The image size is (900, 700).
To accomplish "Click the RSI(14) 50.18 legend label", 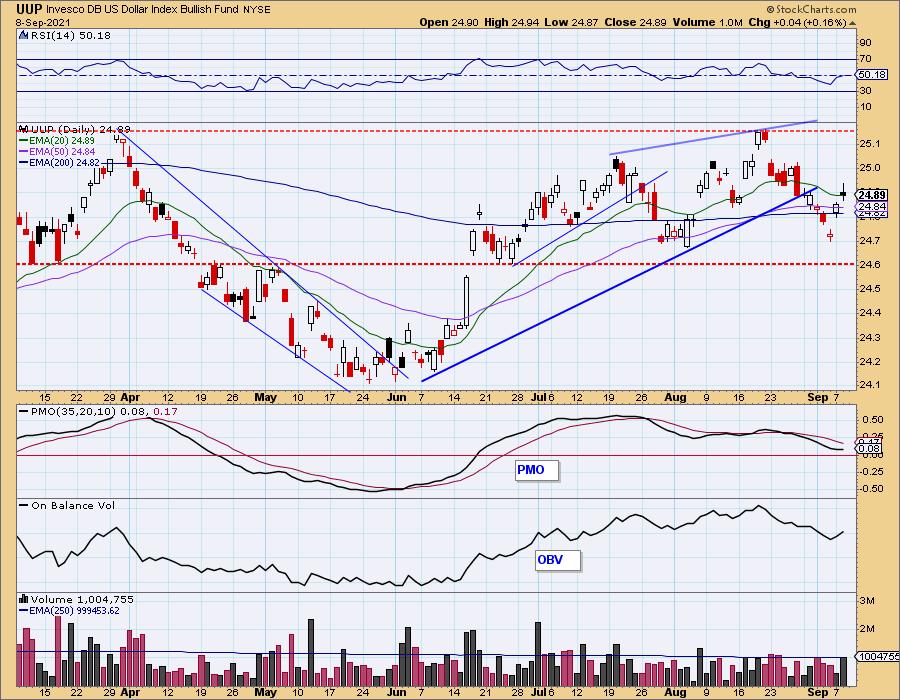I will tap(71, 36).
